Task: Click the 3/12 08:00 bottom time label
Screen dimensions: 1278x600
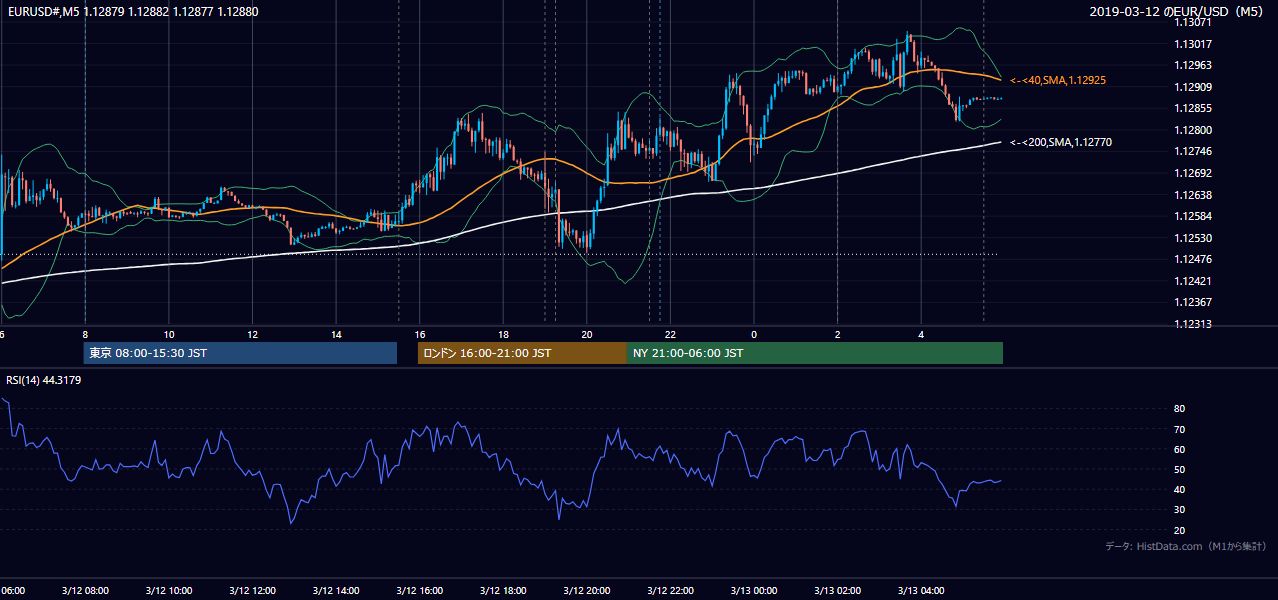Action: pos(85,591)
